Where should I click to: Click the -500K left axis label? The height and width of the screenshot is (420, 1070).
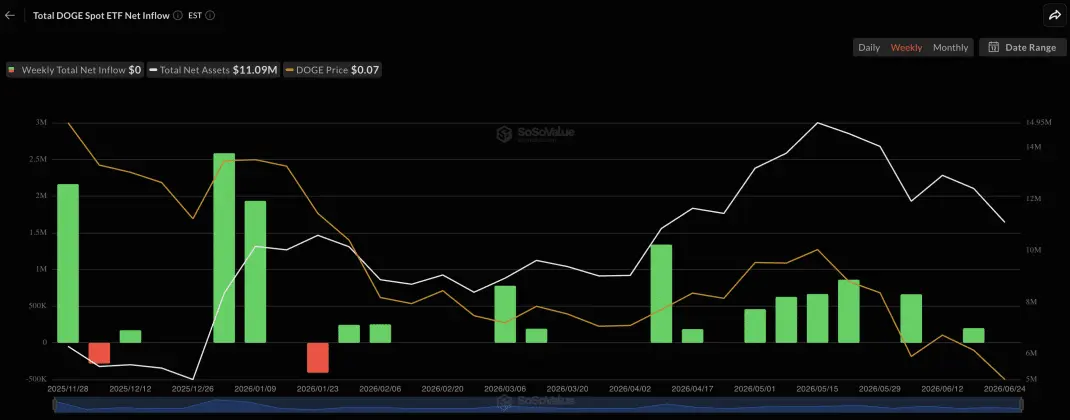click(35, 379)
